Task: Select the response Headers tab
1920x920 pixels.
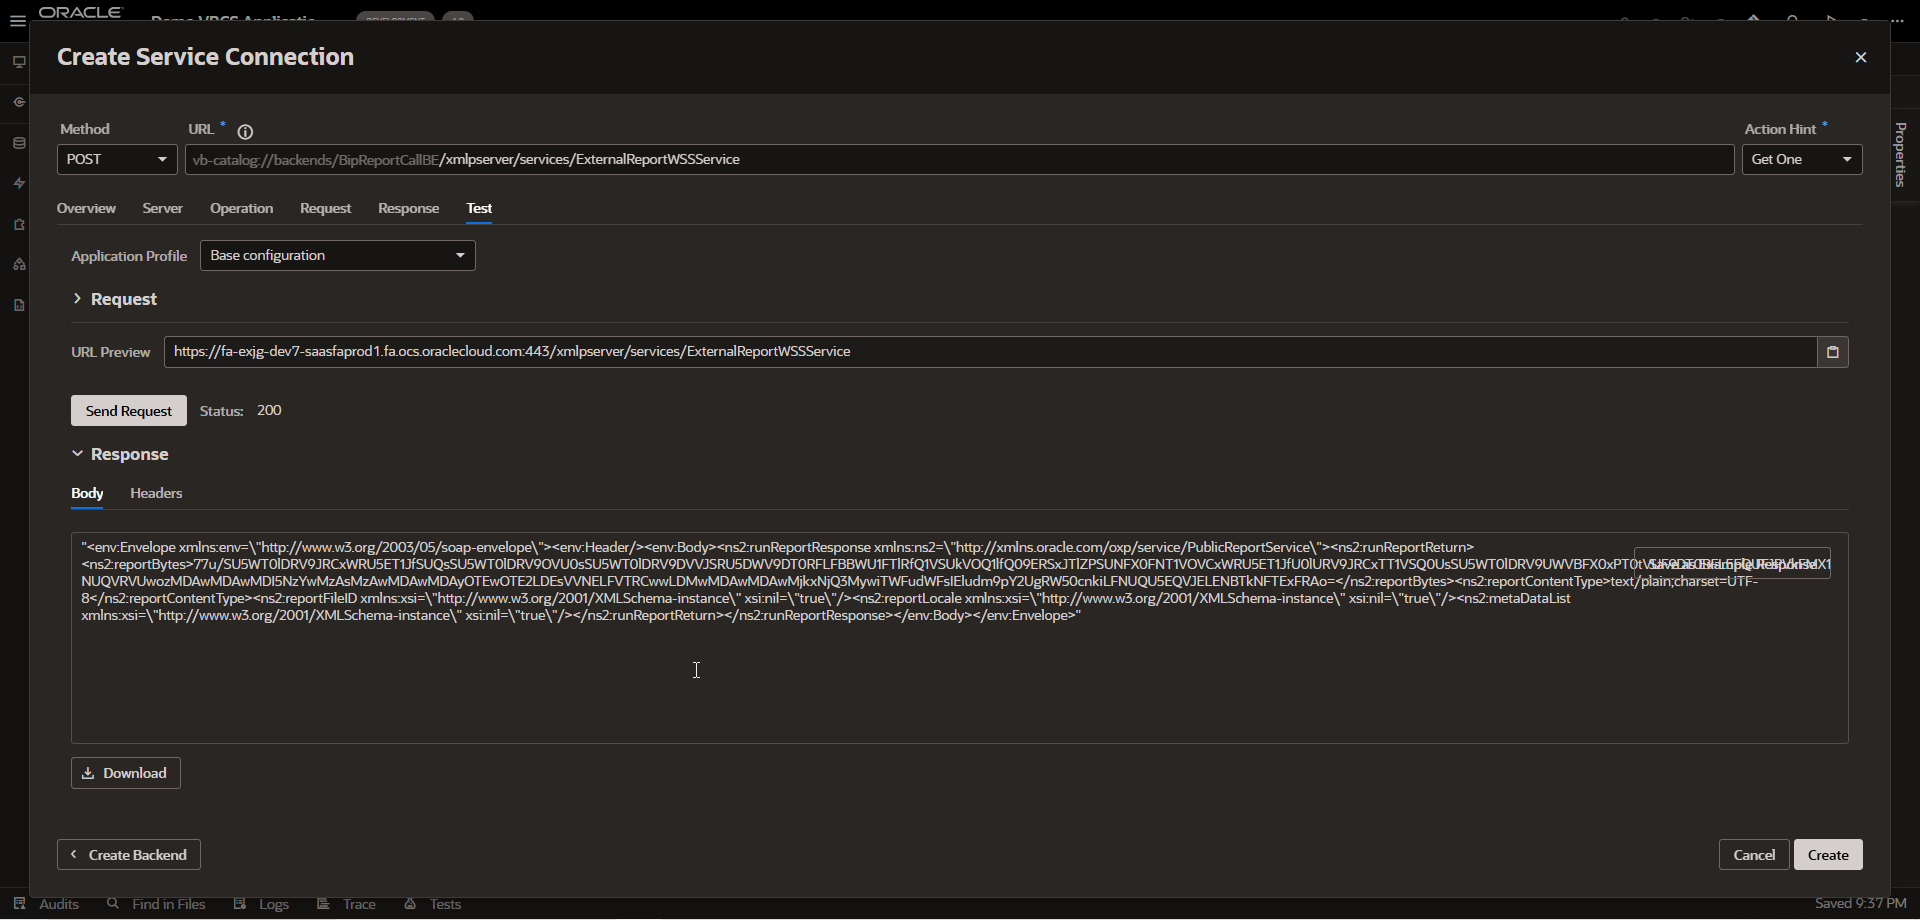Action: click(156, 493)
